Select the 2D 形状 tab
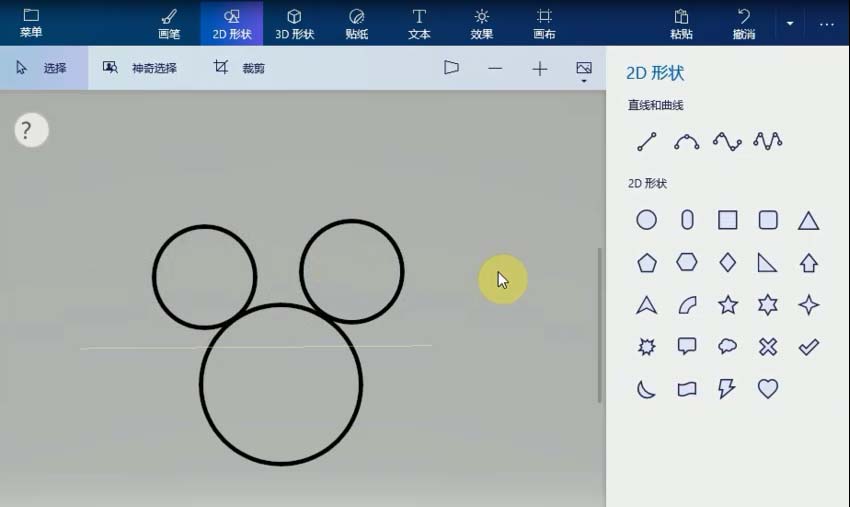 tap(232, 23)
